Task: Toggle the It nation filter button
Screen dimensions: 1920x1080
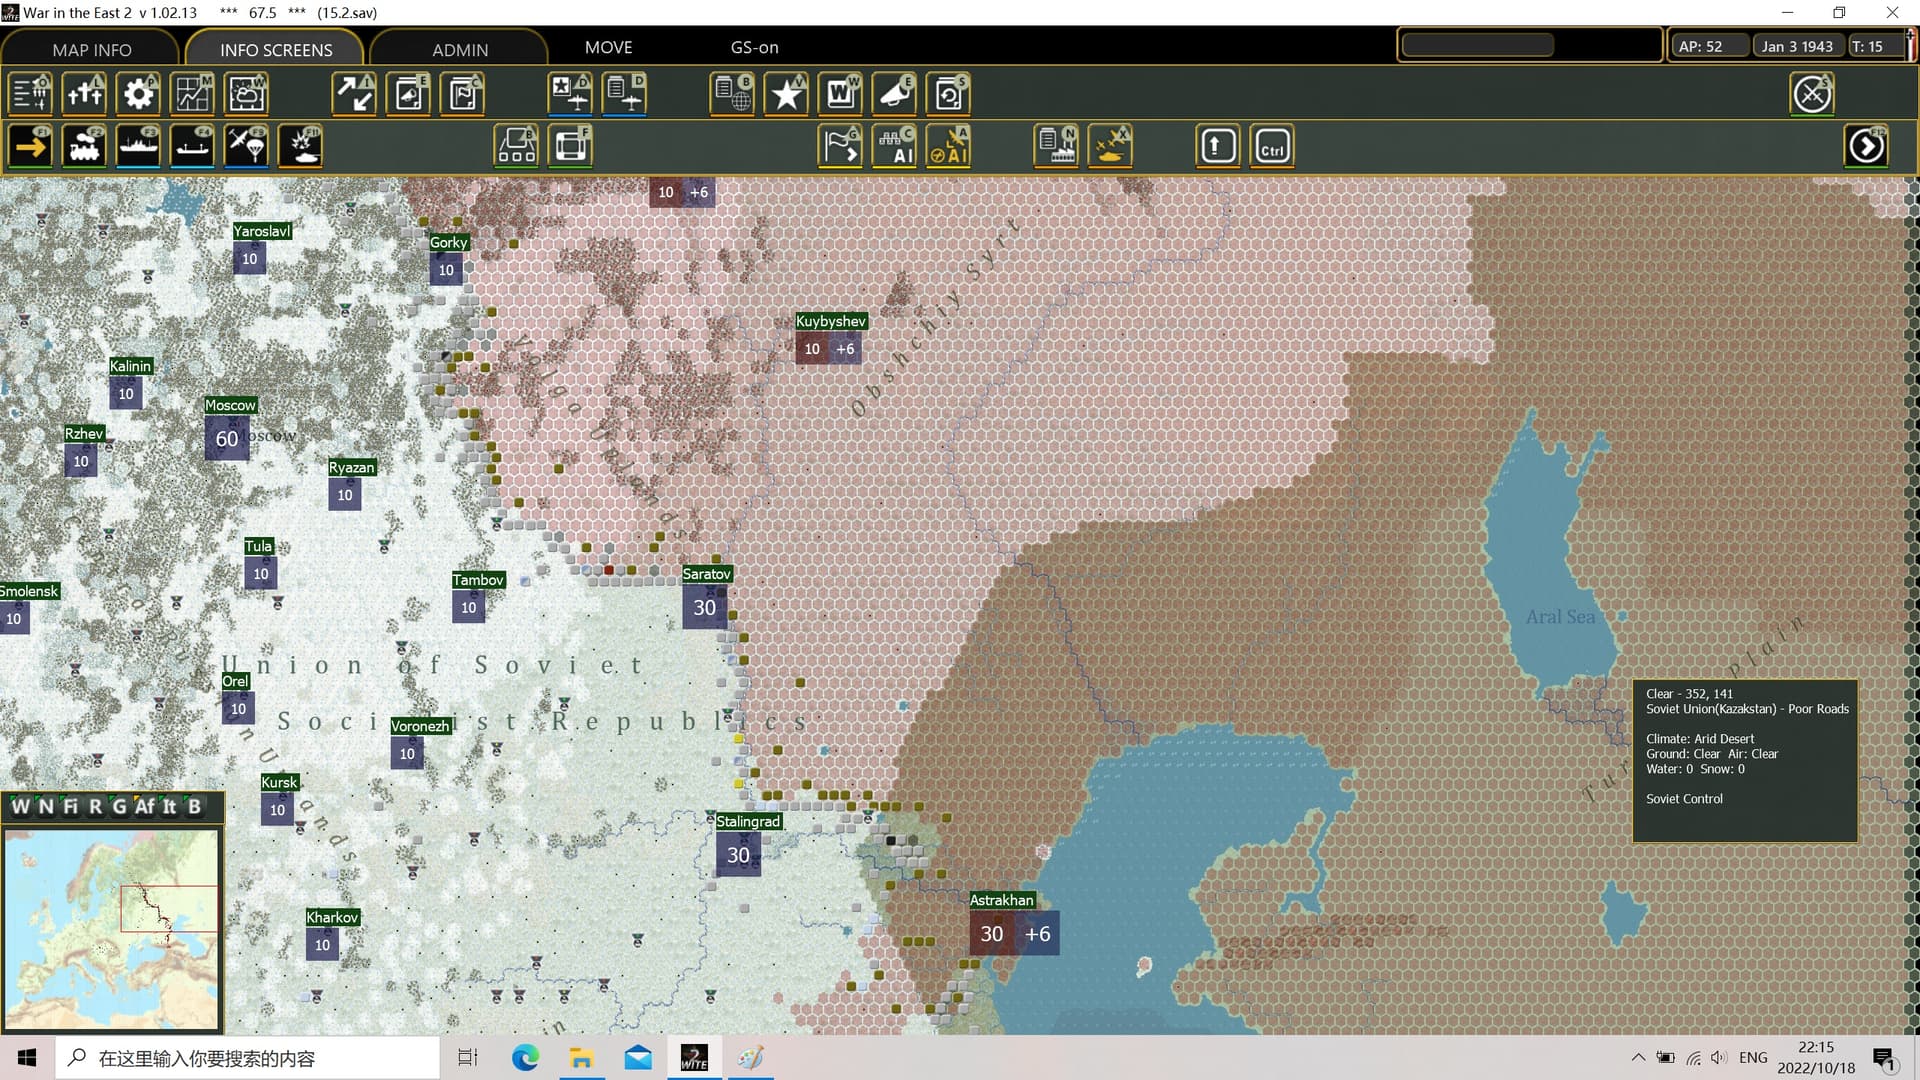Action: click(x=169, y=806)
